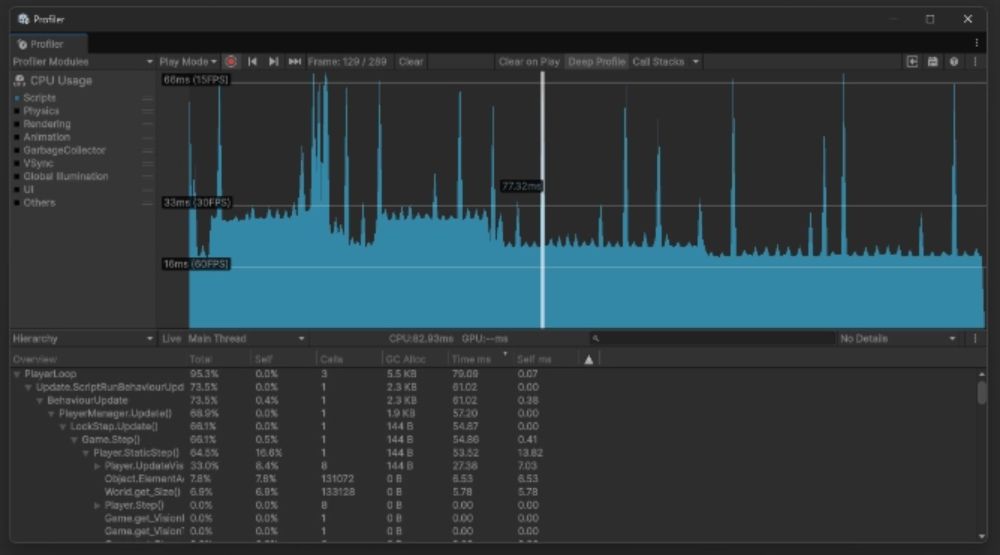Expand the Player.UpdateVis row

[97, 466]
